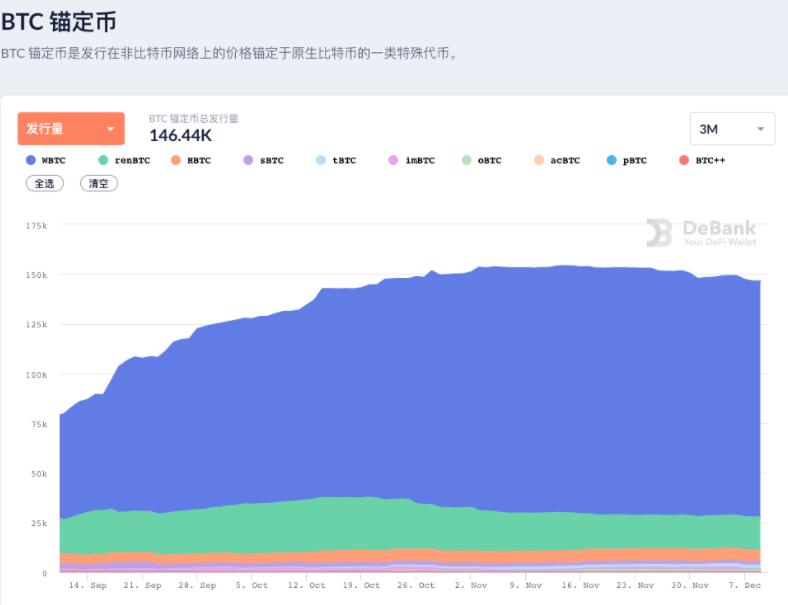788x605 pixels.
Task: Click the 14. Sep x-axis label
Action: [x=88, y=585]
